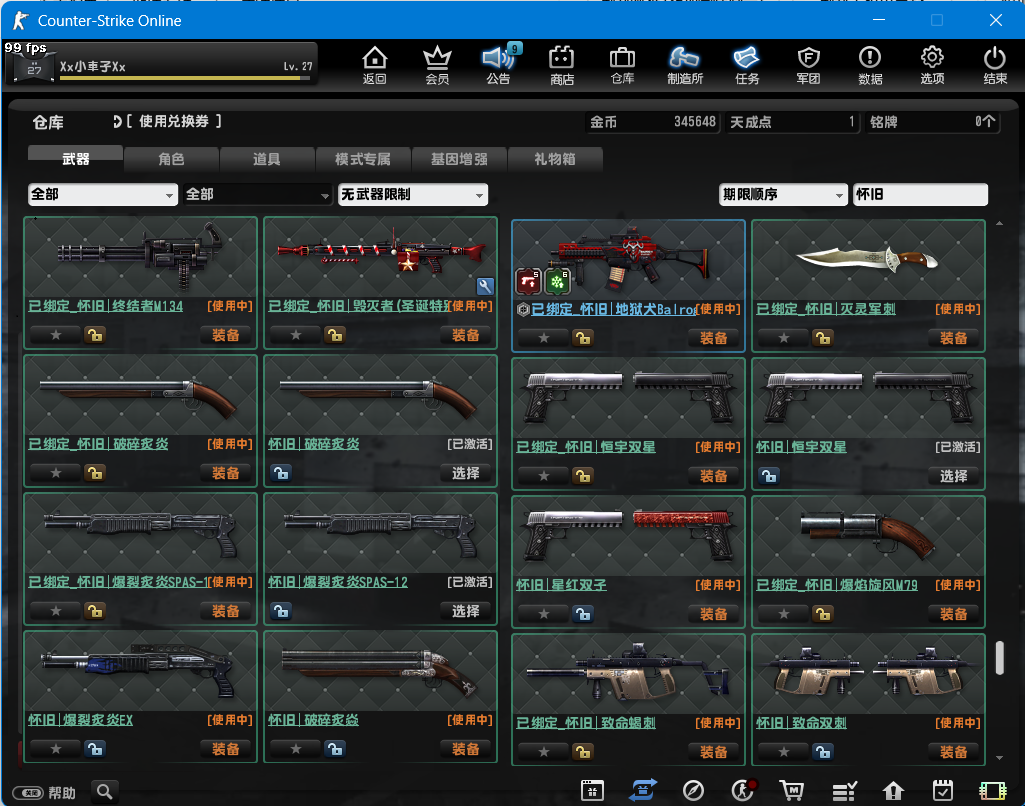Switch to the 角色 tab
Image resolution: width=1025 pixels, height=806 pixels.
(x=171, y=159)
